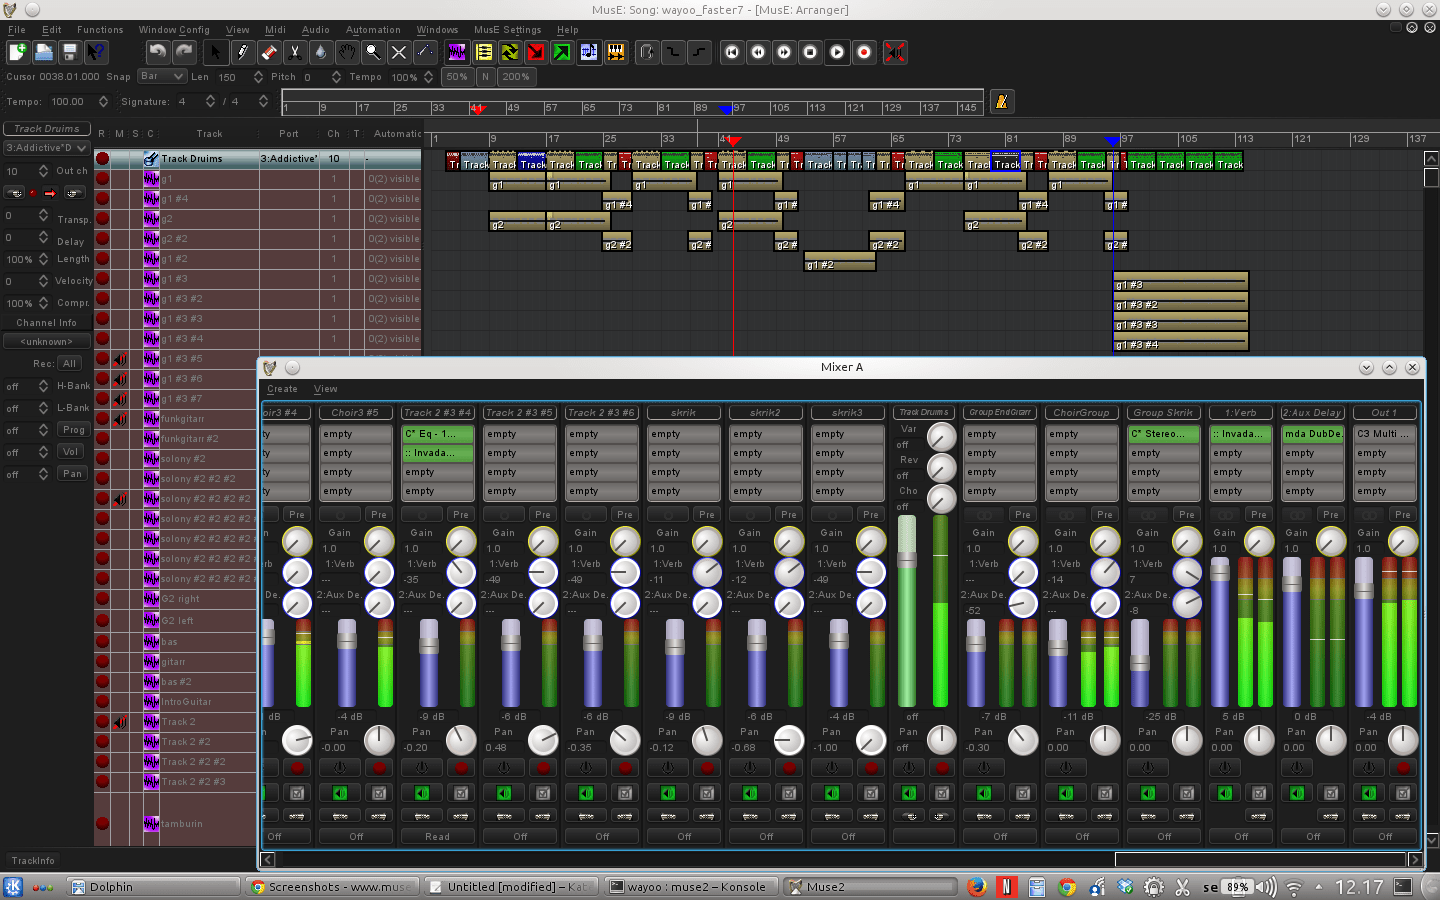
Task: Click the Track Drums volume fader
Action: click(905, 560)
